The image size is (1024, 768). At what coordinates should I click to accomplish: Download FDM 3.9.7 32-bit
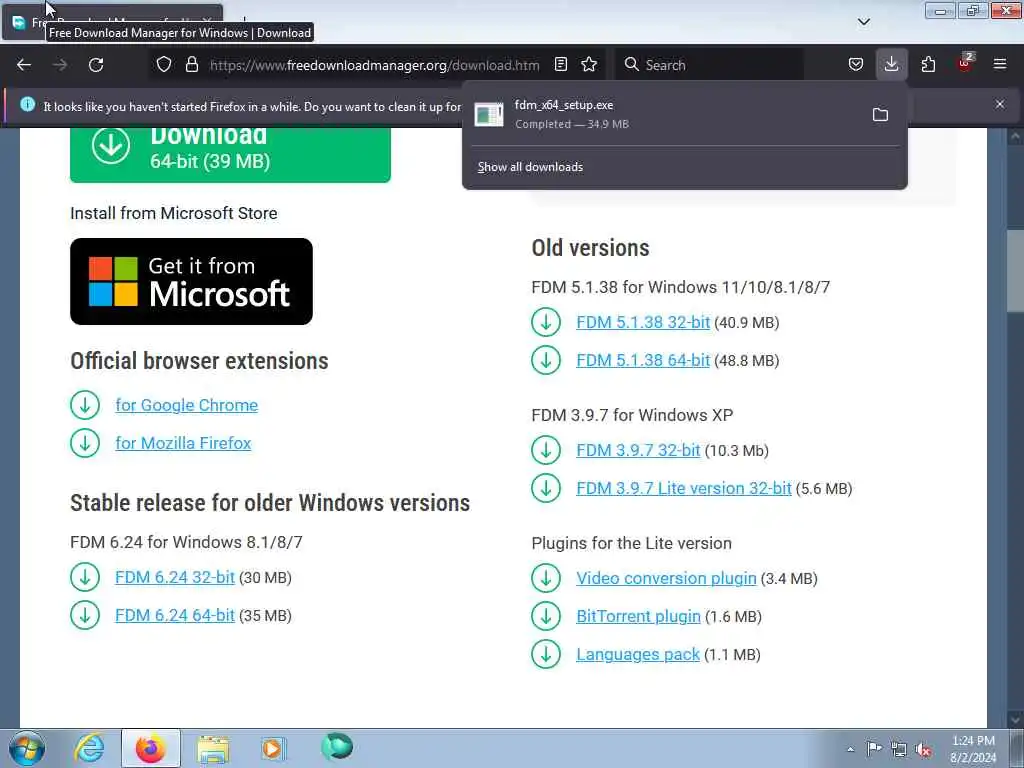tap(638, 451)
